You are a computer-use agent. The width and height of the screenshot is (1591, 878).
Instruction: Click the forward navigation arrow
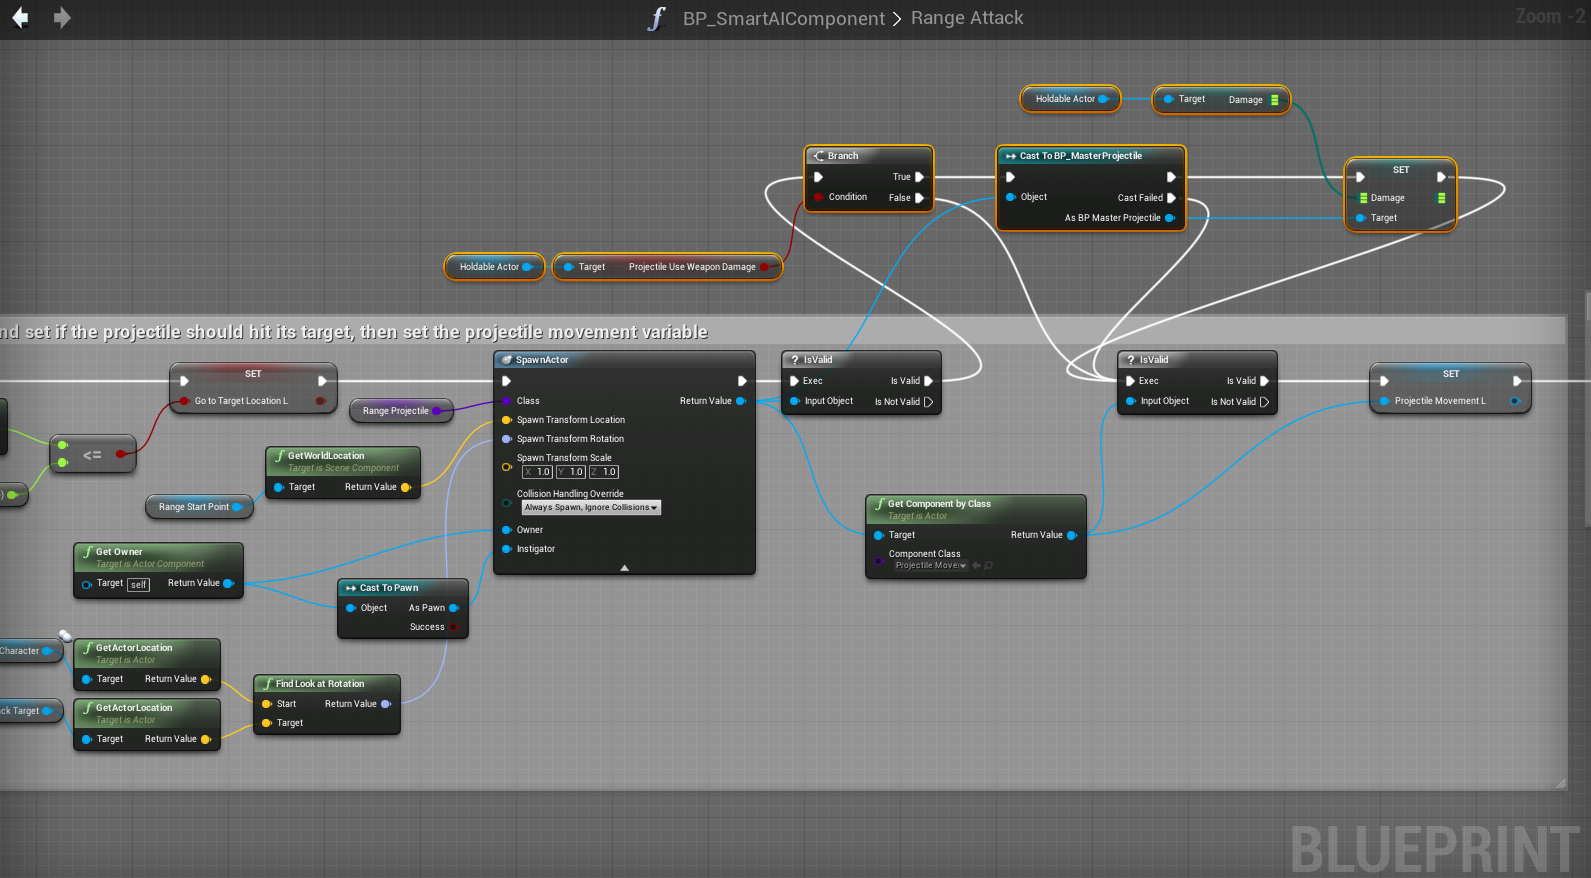[62, 18]
